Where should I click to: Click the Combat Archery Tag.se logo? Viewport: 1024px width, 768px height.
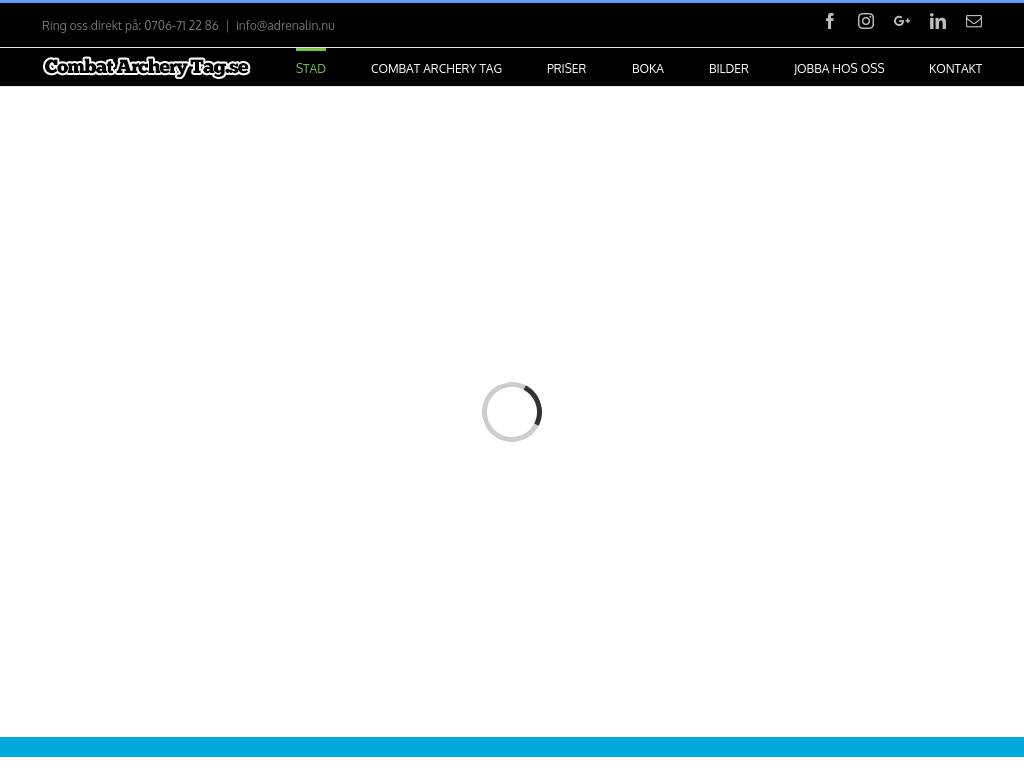pyautogui.click(x=146, y=67)
